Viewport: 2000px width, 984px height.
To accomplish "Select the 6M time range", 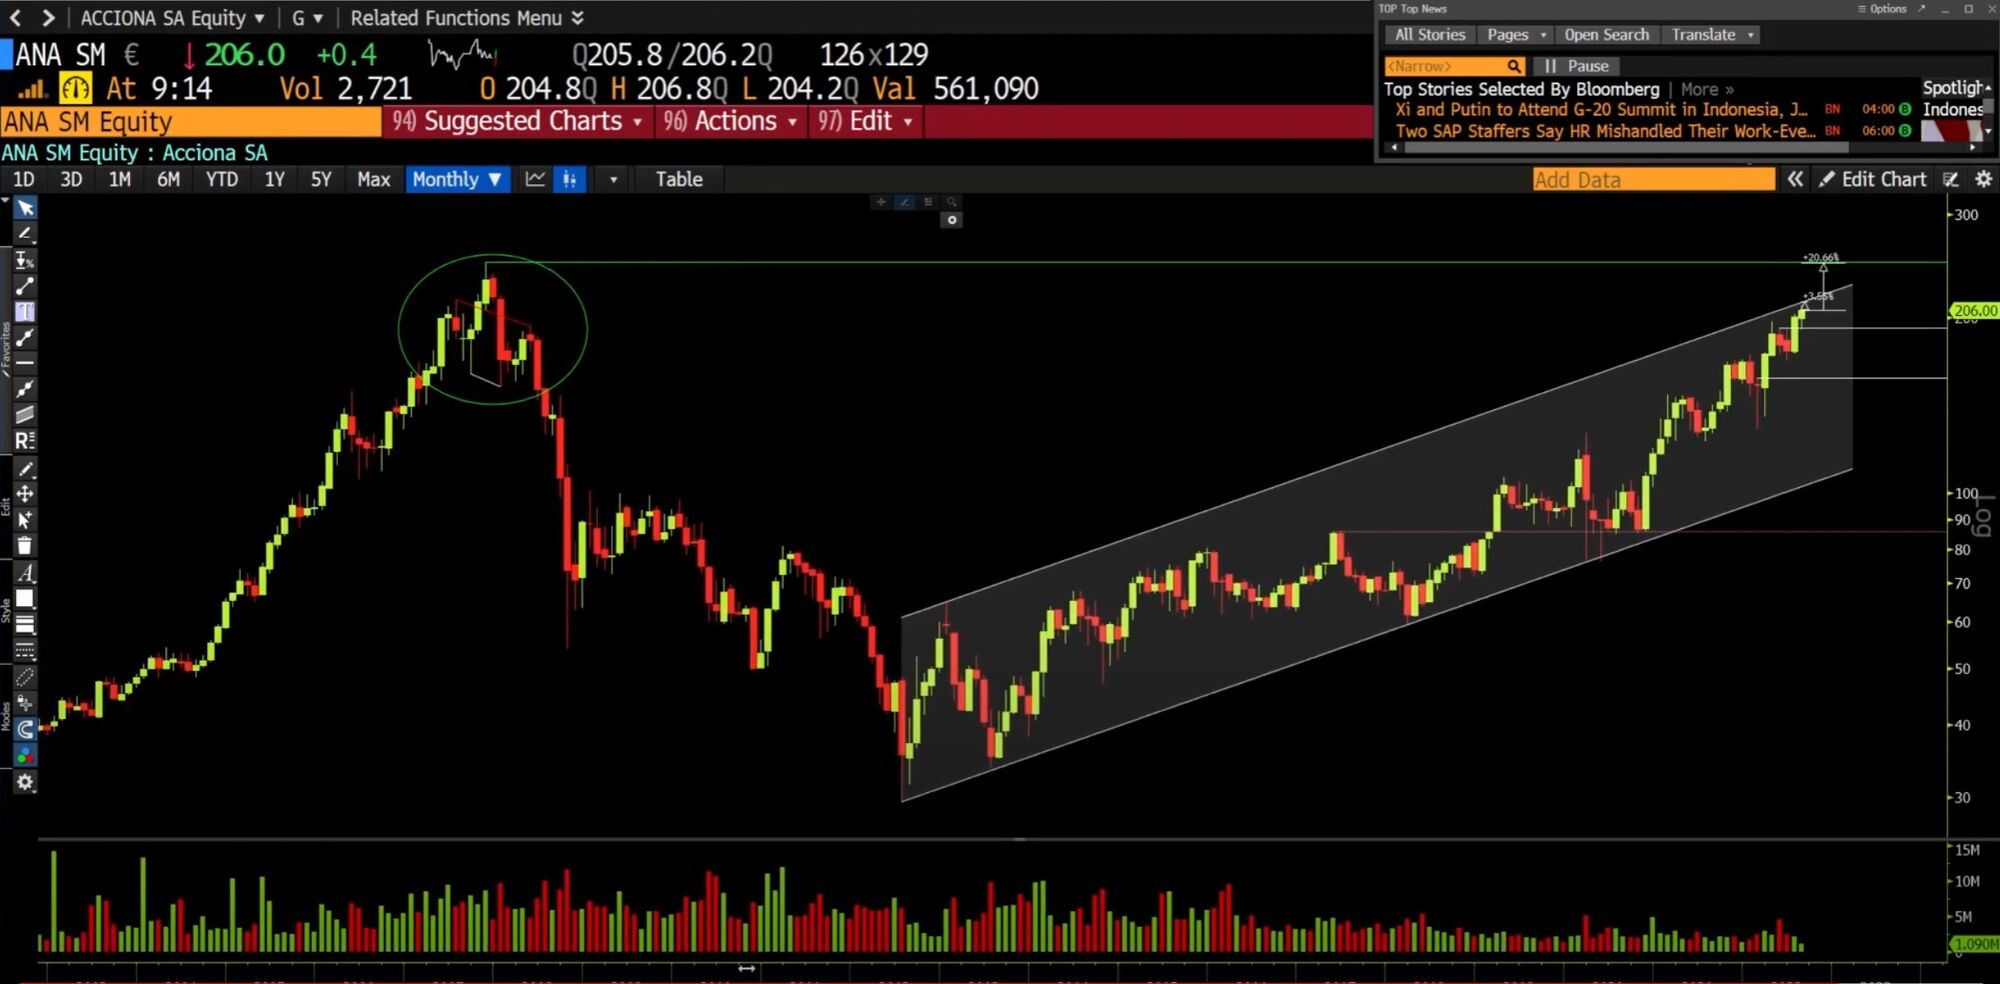I will (x=168, y=179).
